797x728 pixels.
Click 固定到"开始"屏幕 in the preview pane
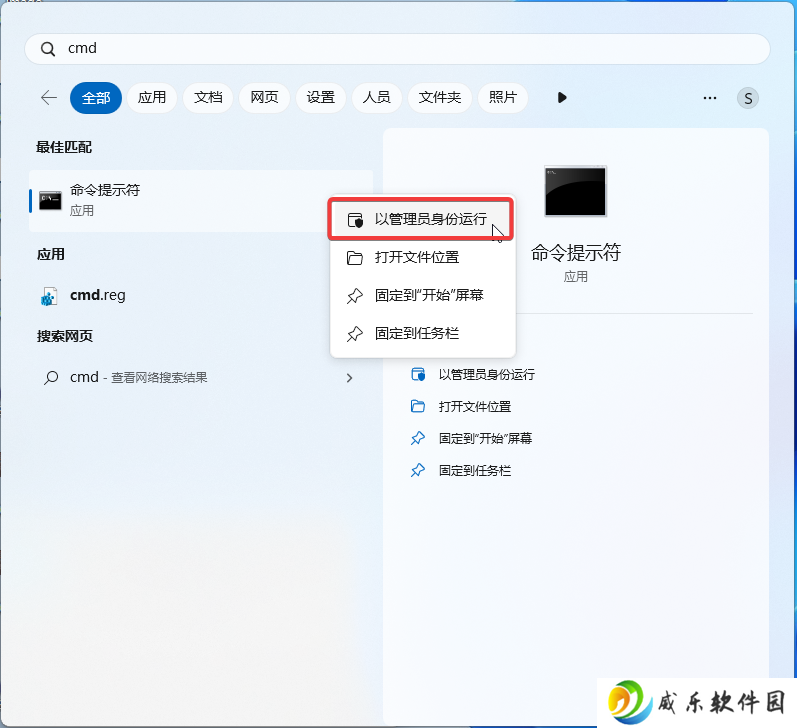coord(485,438)
